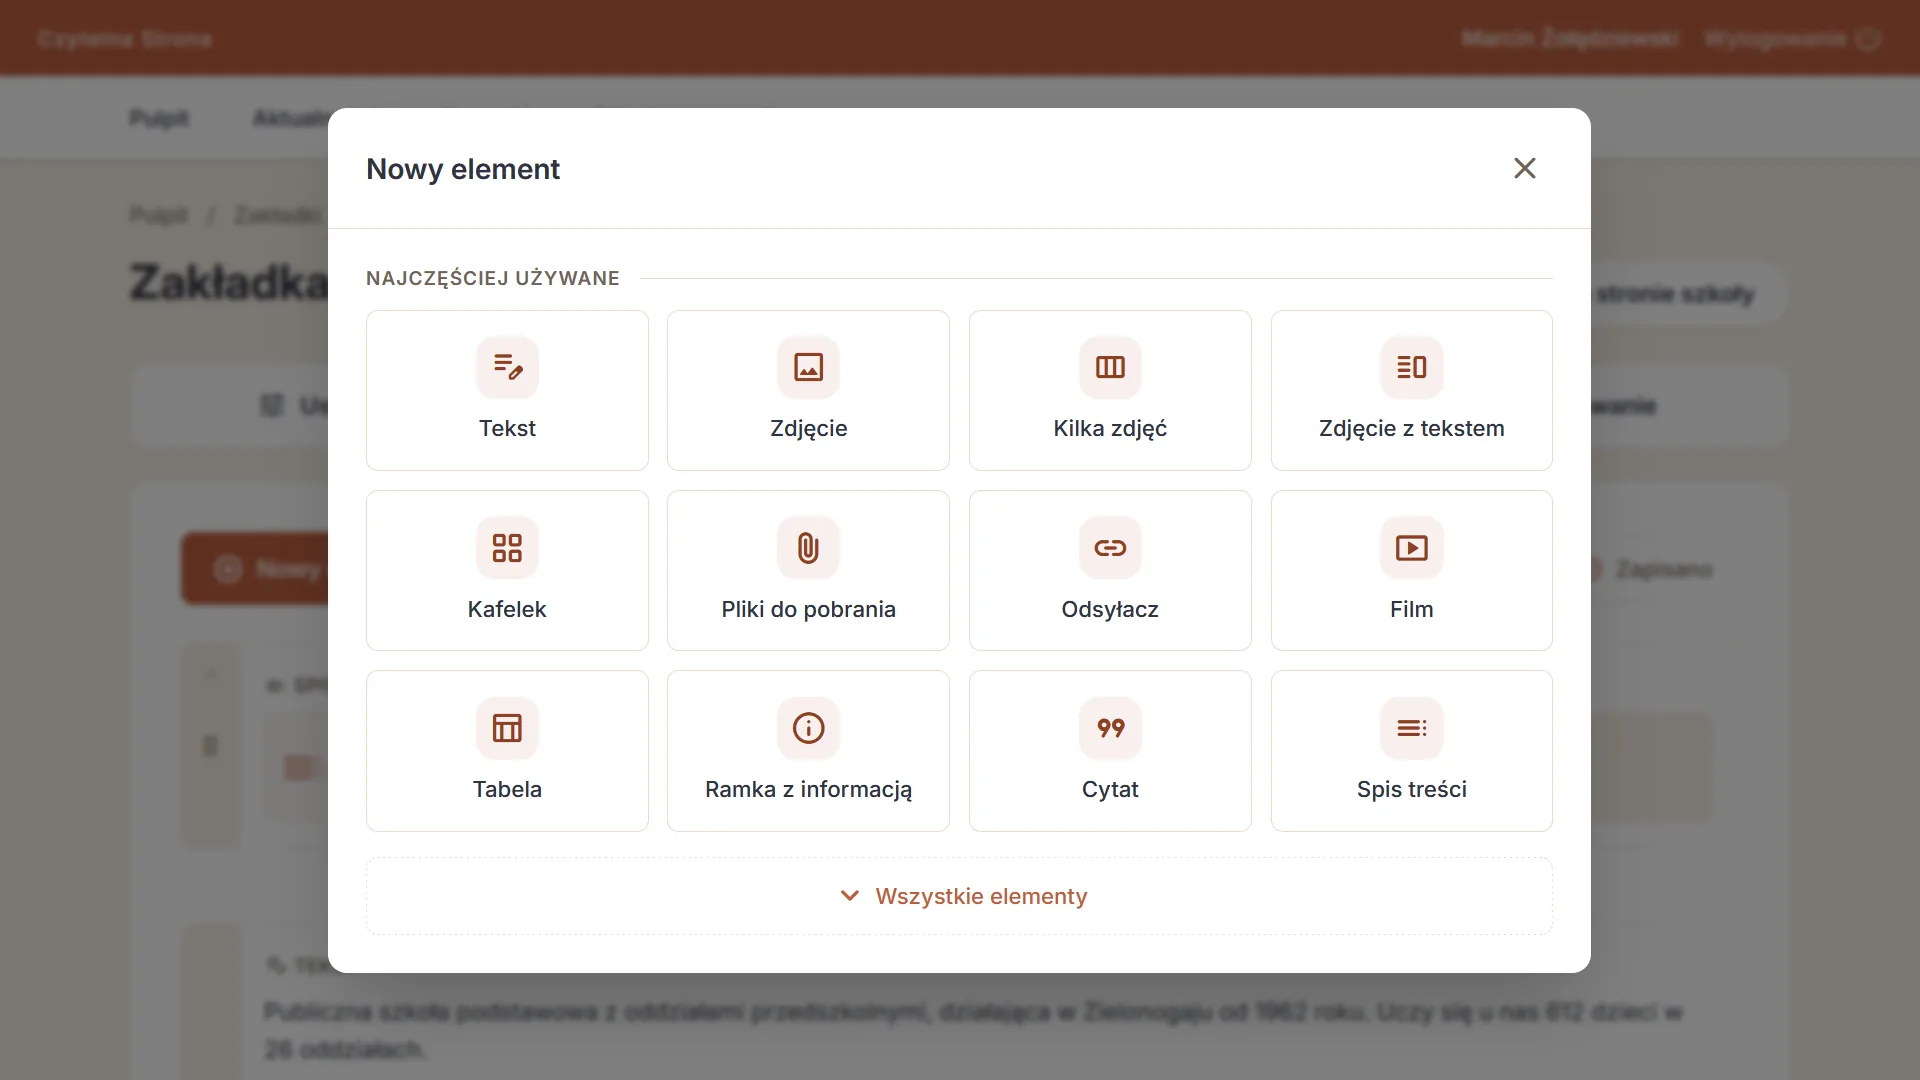Screen dimensions: 1920x1080
Task: Pick the Kilka zdjęć gallery icon
Action: coord(1110,367)
